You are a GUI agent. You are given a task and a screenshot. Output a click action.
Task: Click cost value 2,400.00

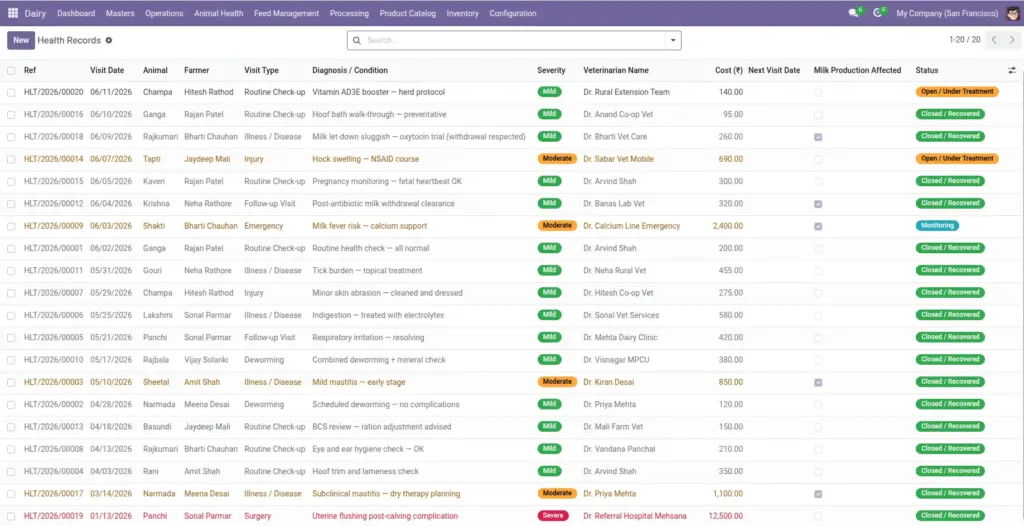click(728, 226)
